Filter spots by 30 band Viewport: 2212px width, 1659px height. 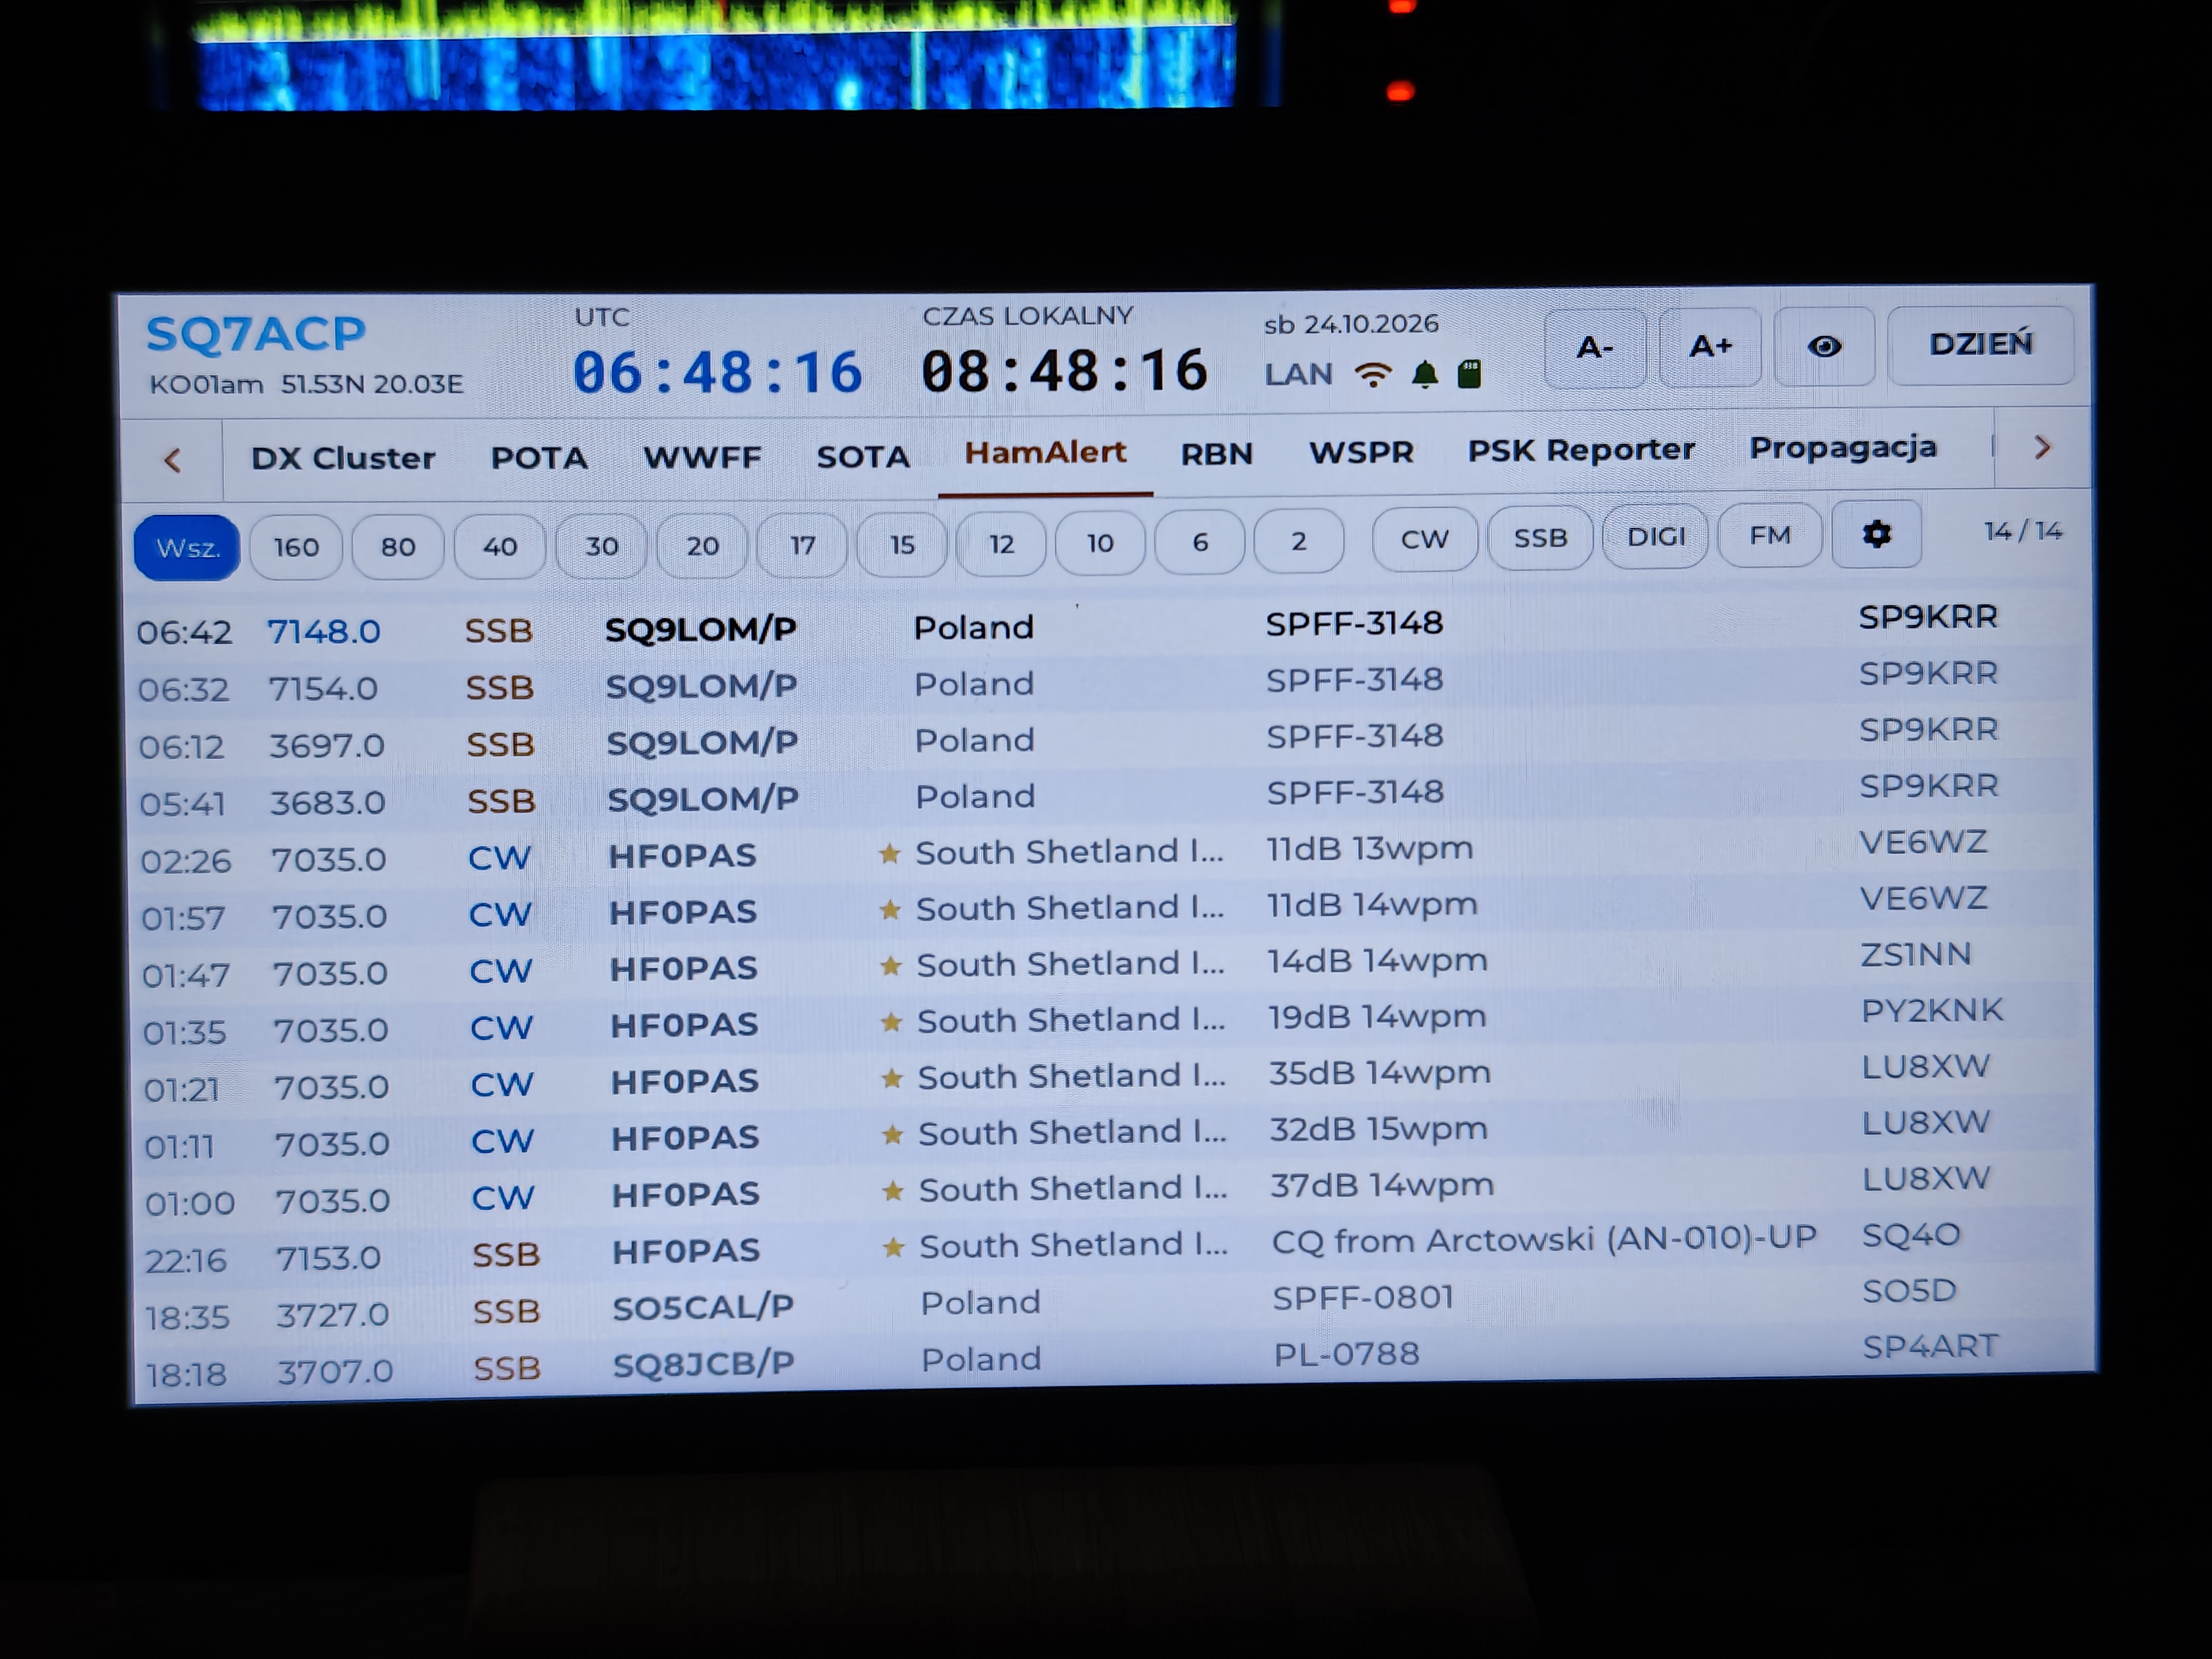(x=601, y=545)
